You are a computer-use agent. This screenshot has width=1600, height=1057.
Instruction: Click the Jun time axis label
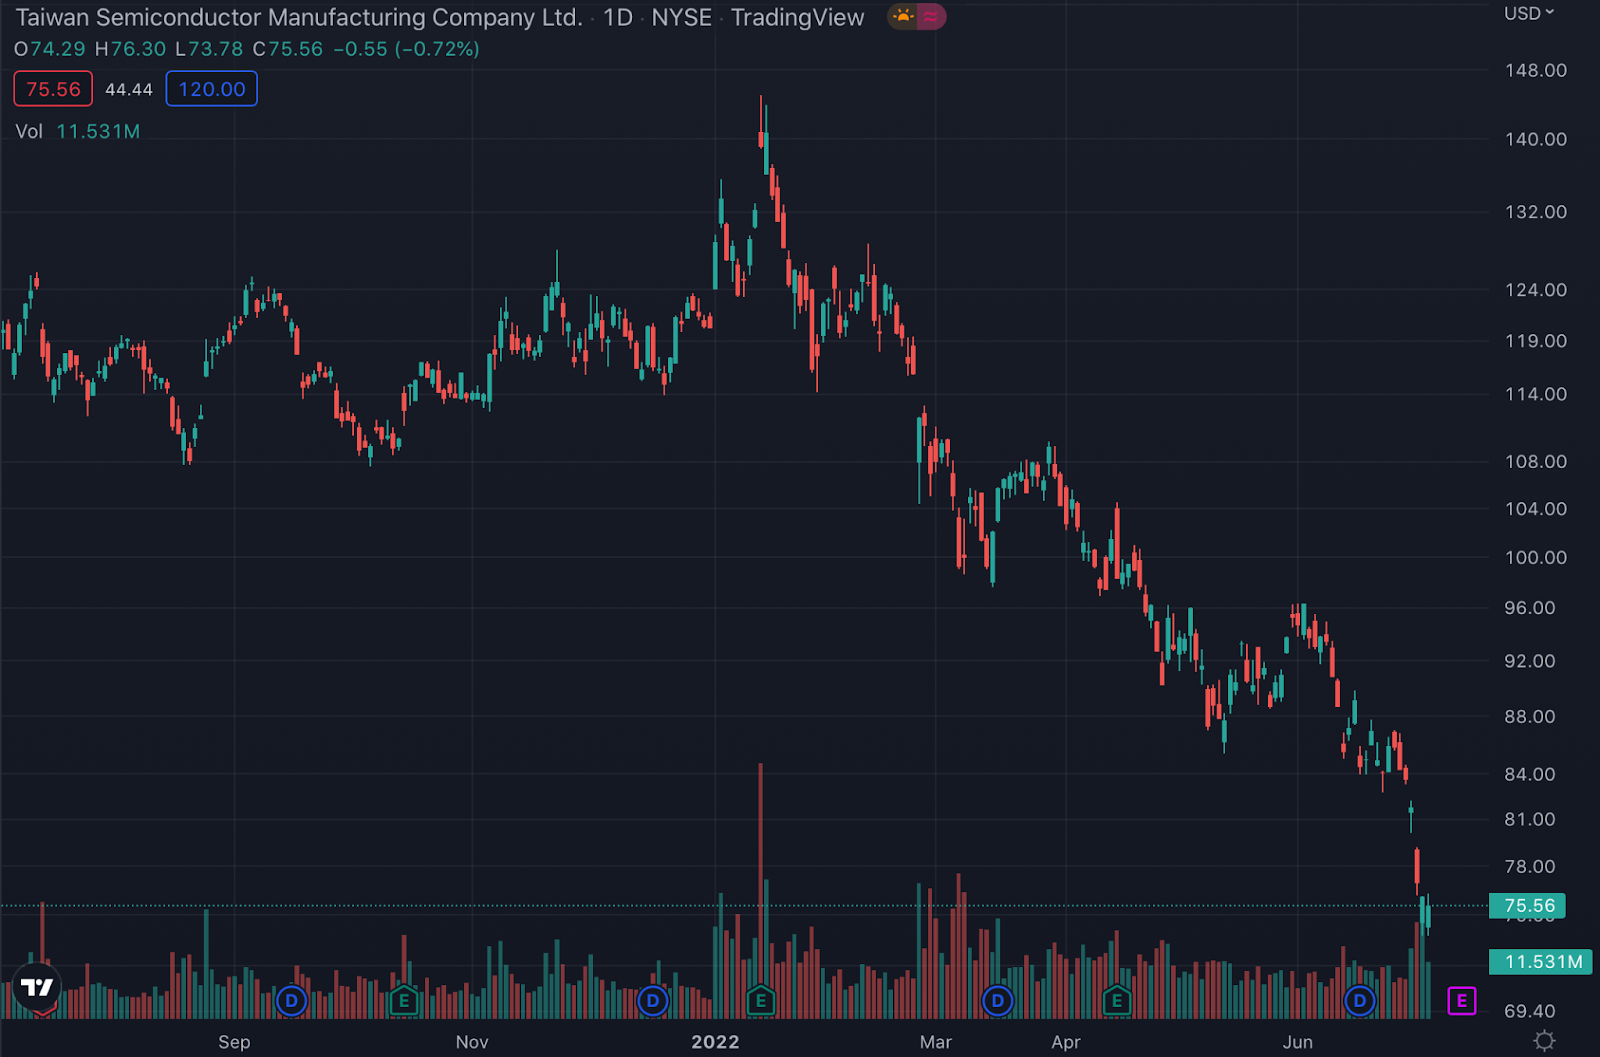1298,1042
